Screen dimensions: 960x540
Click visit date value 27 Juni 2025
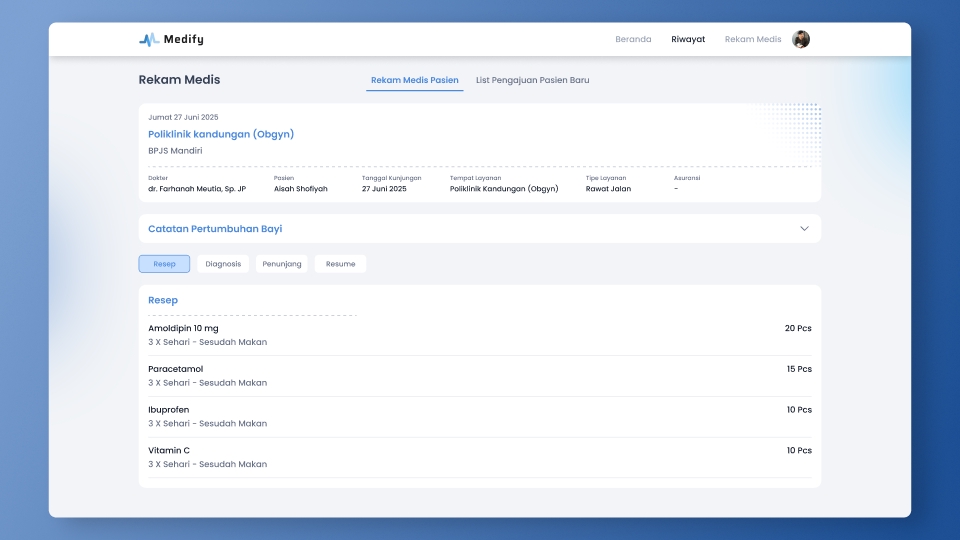click(x=384, y=189)
